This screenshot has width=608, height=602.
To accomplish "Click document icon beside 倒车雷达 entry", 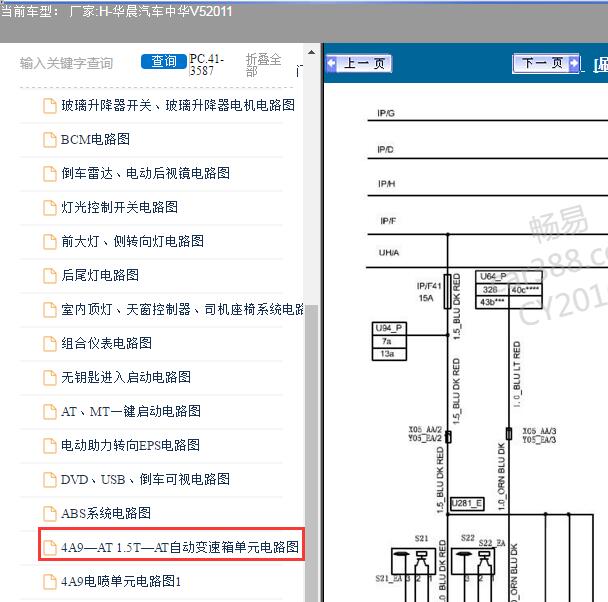I will pos(50,174).
